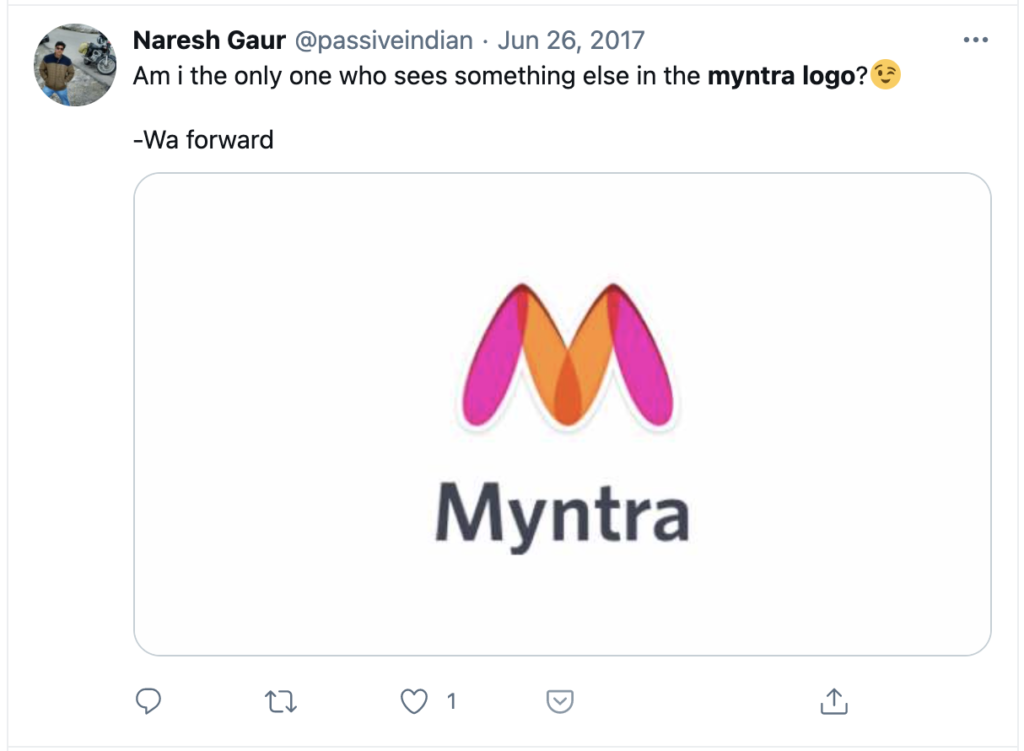Viewport: 1024px width, 751px height.
Task: Visit the @passiveindian handle
Action: (384, 40)
